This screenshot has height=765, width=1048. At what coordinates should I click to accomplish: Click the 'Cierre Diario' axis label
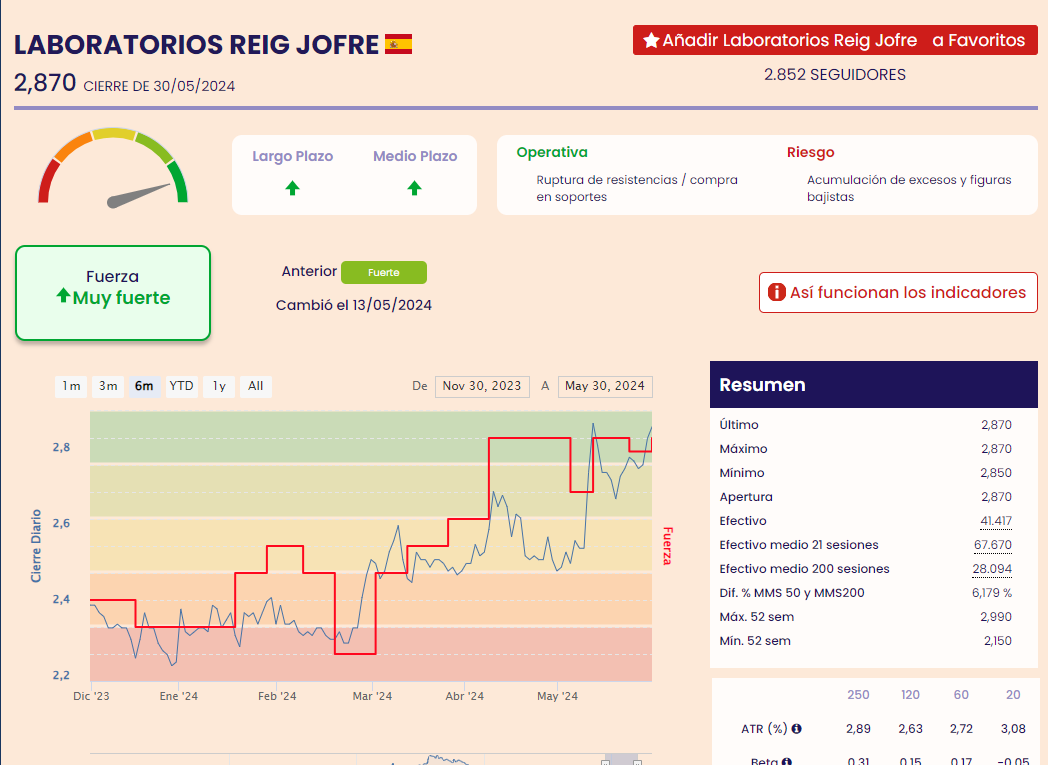click(x=36, y=546)
